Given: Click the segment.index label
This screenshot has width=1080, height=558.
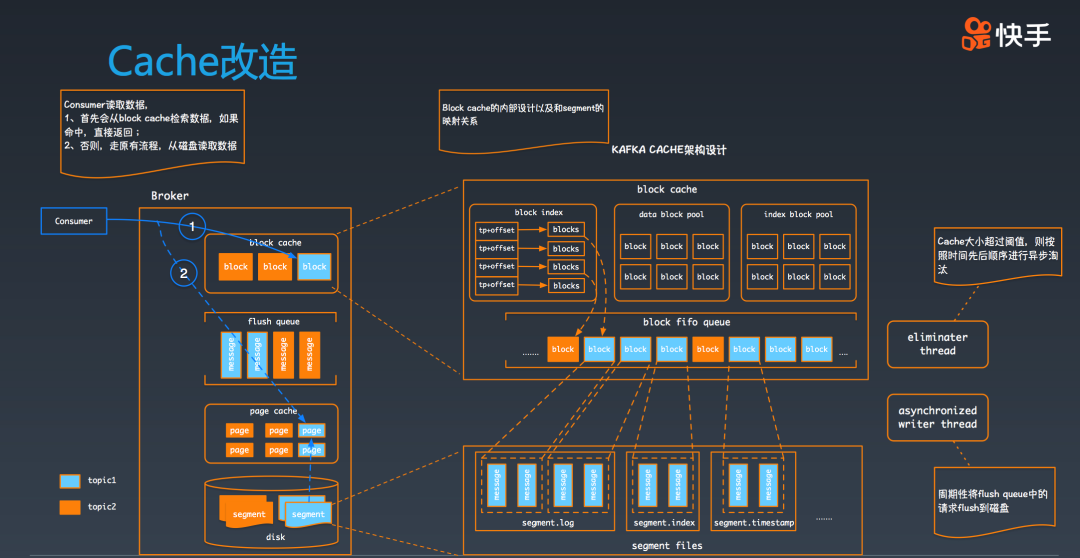Looking at the screenshot, I should click(664, 522).
